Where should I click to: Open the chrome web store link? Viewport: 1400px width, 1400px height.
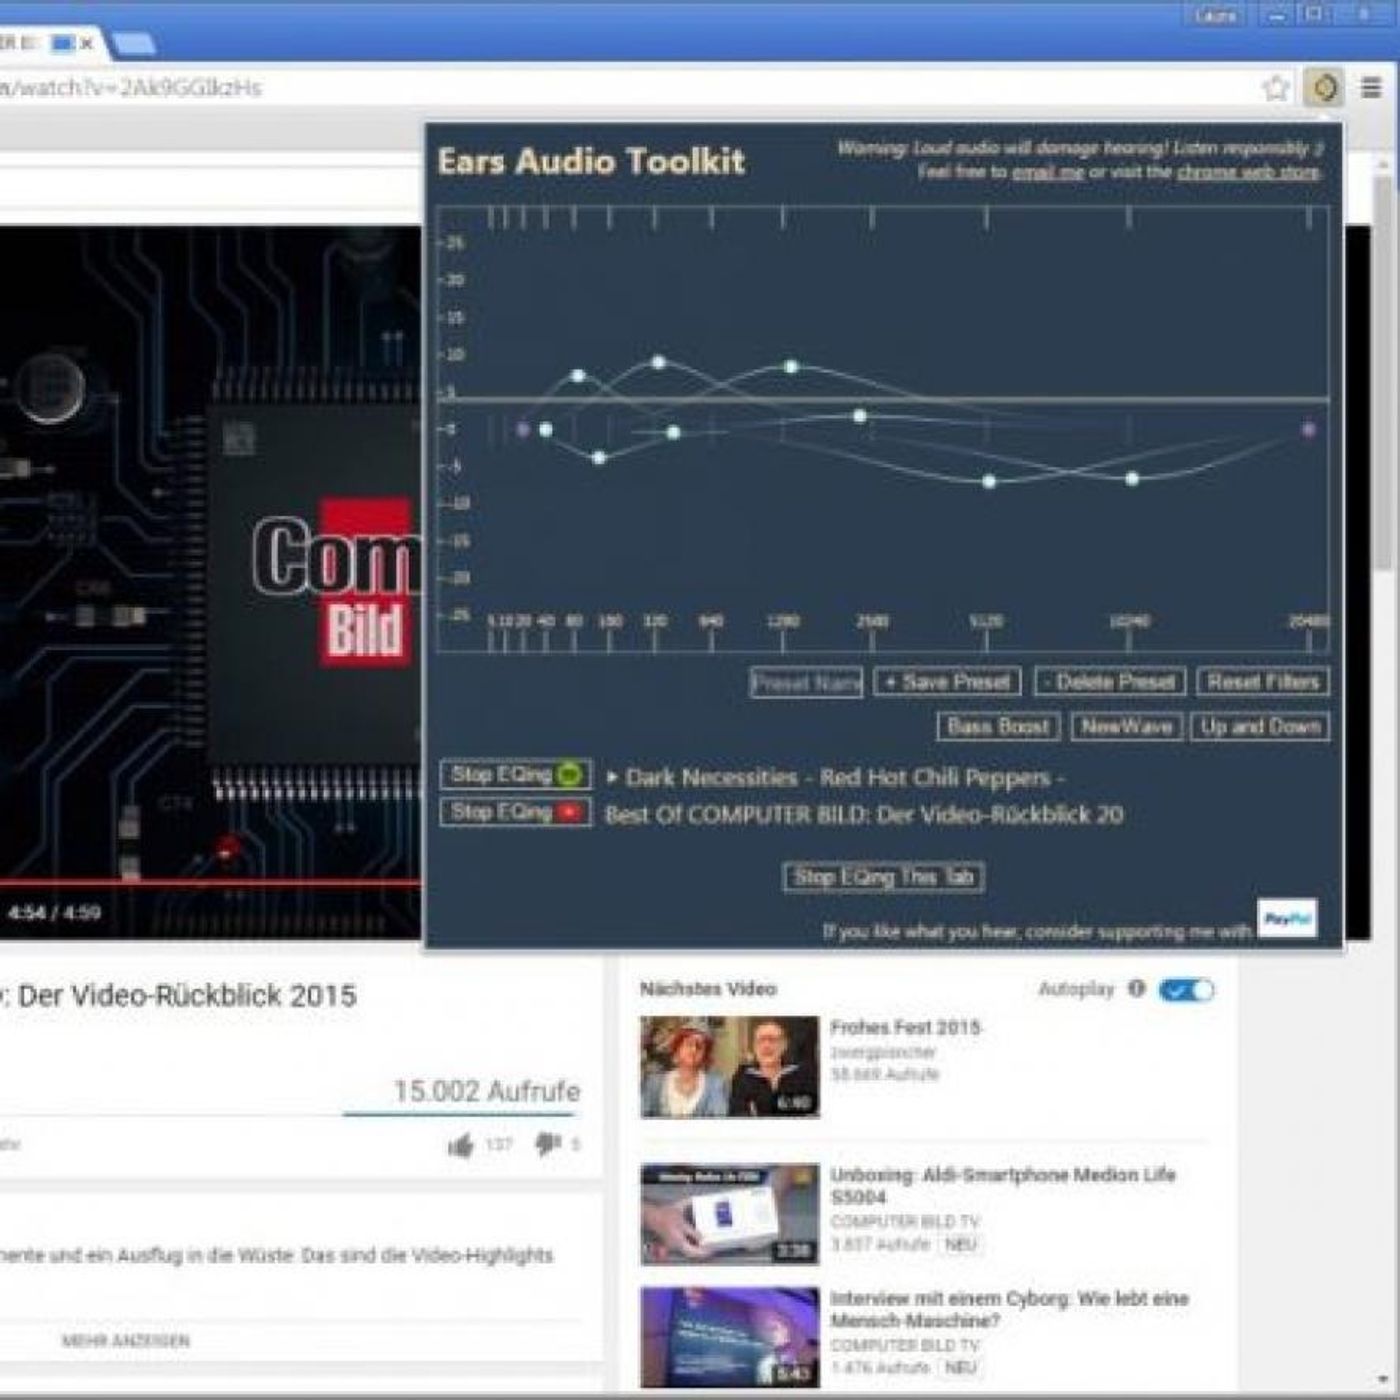(x=1248, y=172)
